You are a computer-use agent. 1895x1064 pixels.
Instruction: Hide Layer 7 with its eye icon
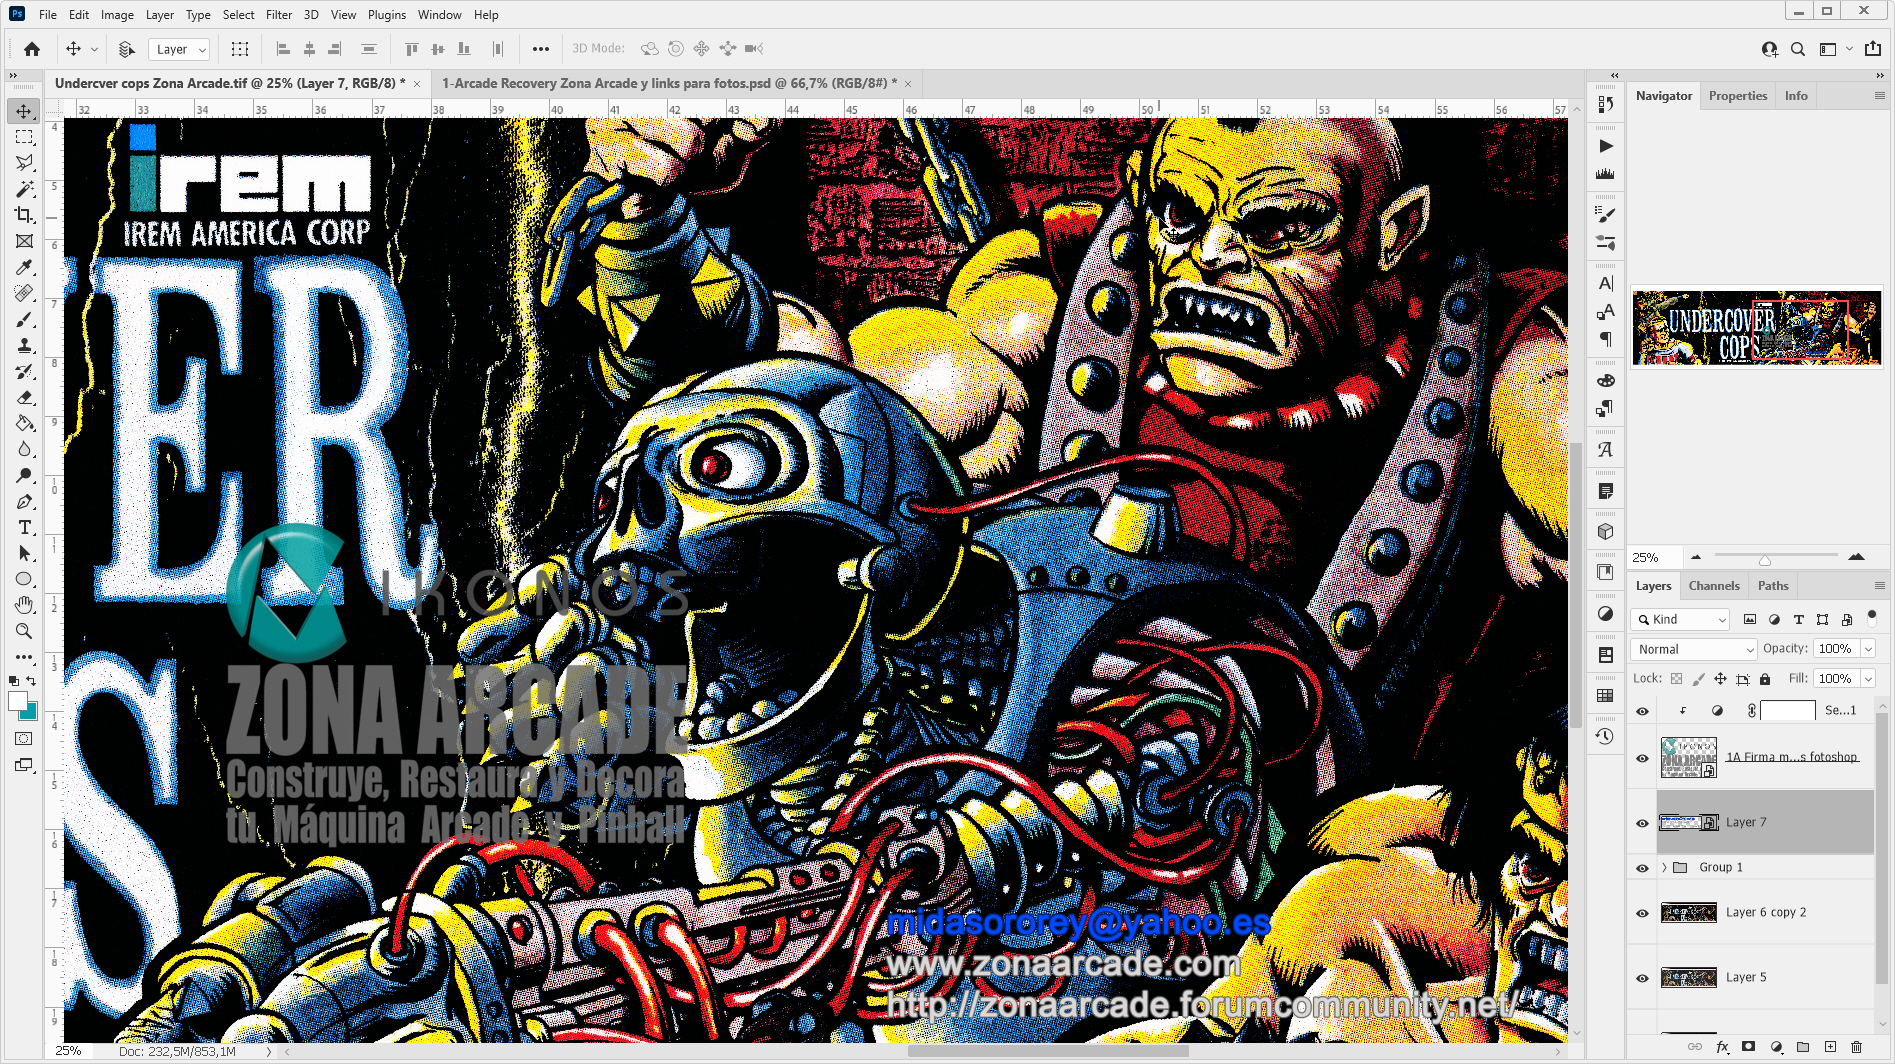coord(1642,823)
